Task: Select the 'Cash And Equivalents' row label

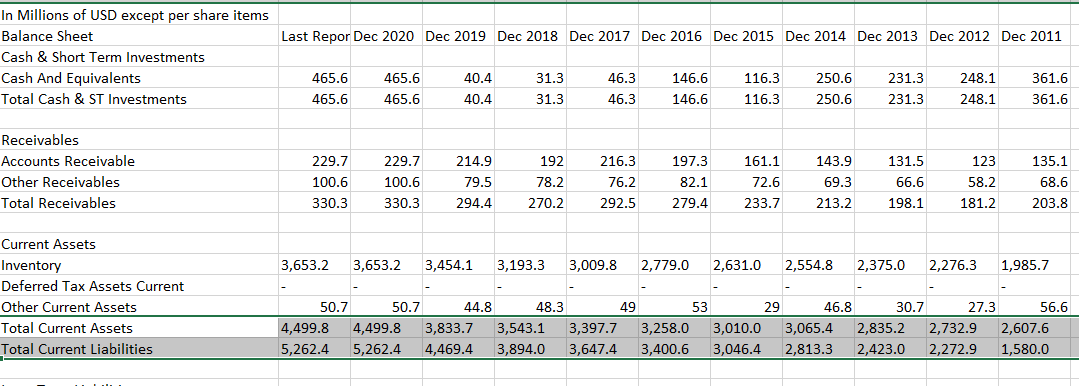Action: (x=140, y=78)
